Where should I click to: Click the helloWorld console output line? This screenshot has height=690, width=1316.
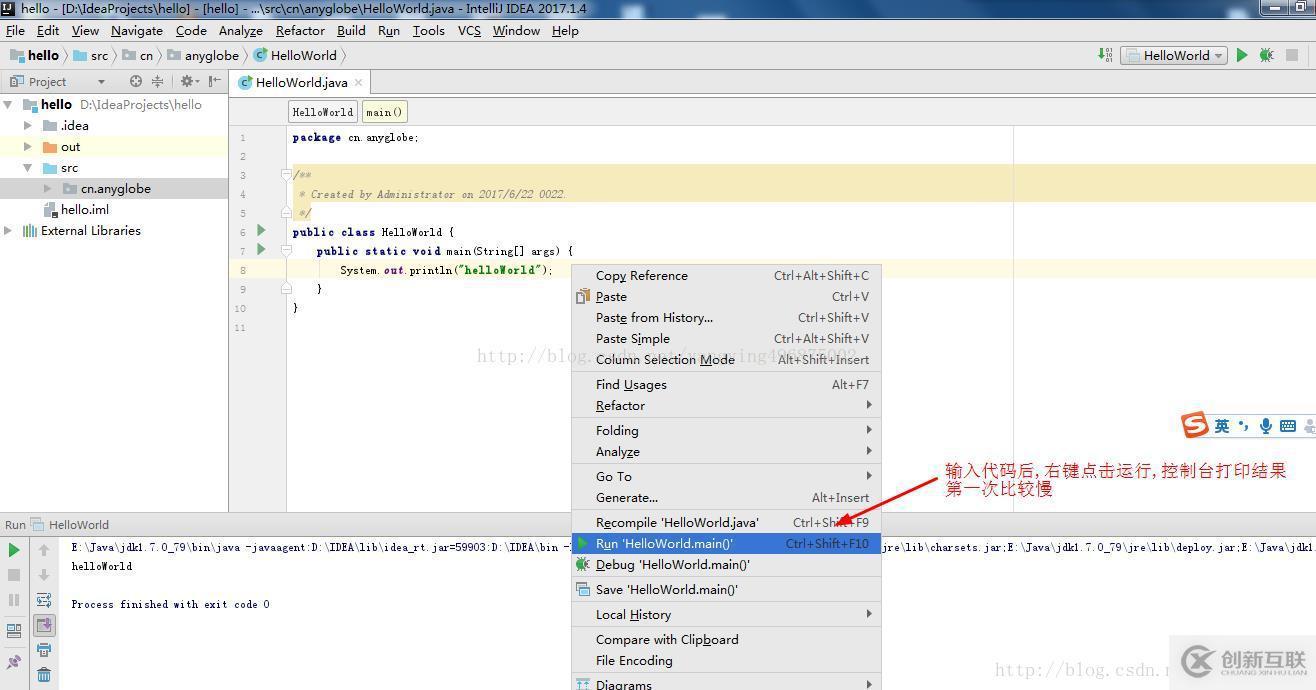click(101, 566)
